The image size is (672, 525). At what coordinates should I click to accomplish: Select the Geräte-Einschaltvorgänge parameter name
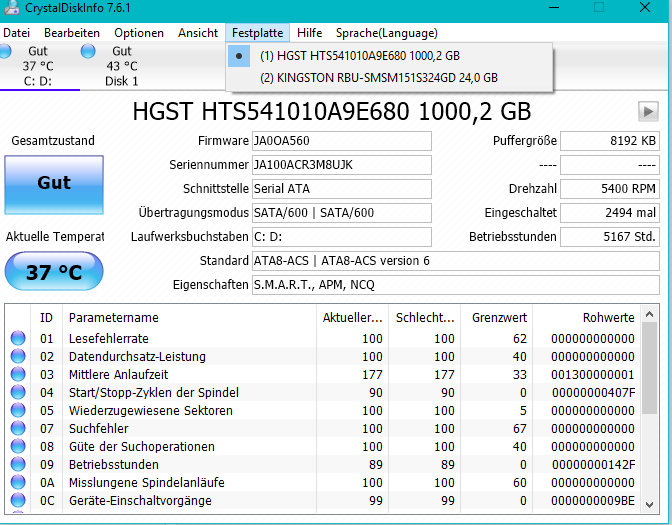[140, 501]
